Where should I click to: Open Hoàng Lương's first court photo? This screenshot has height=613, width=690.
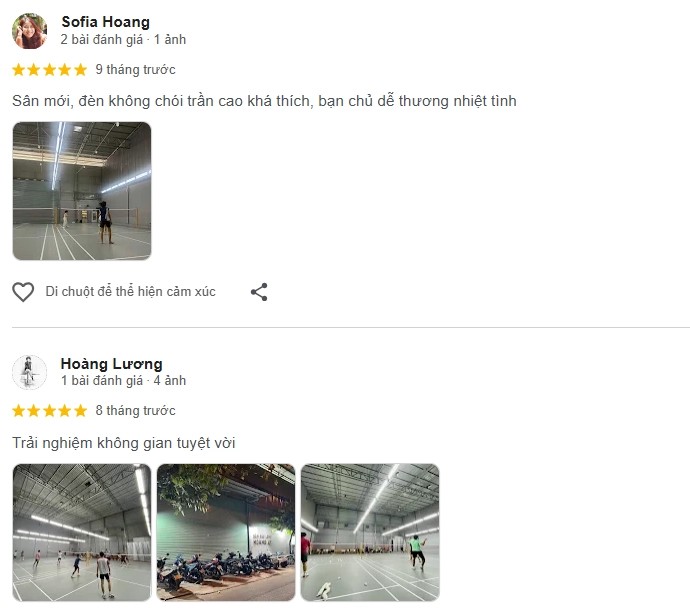(82, 532)
